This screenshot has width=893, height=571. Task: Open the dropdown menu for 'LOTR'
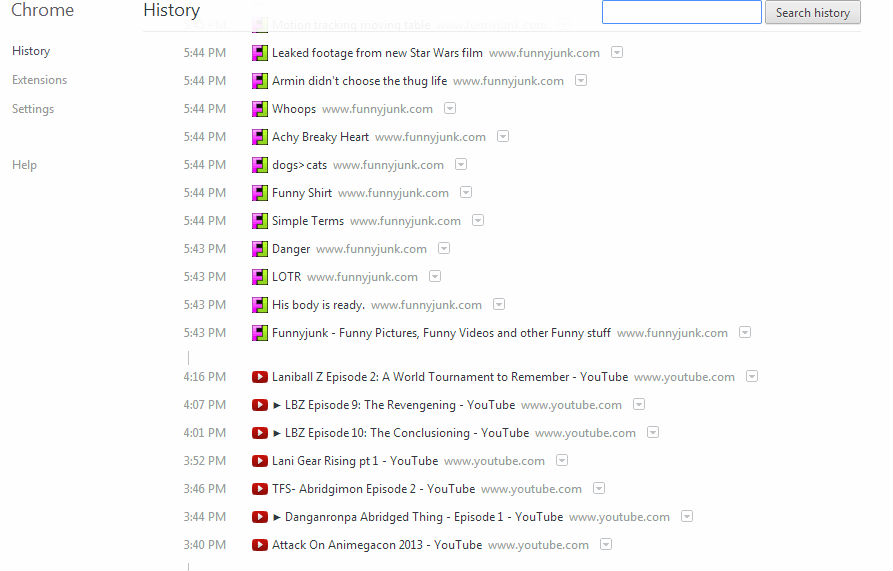(435, 276)
